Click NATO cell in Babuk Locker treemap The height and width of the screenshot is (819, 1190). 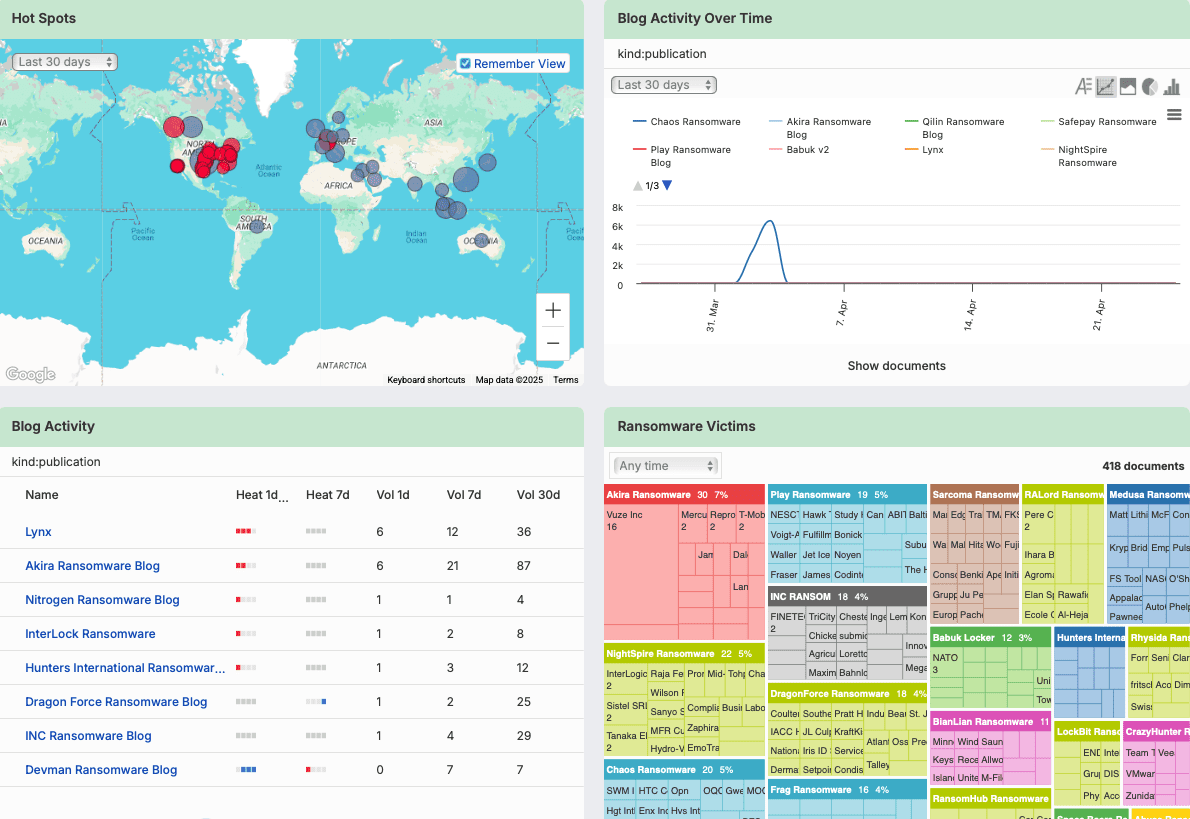[x=946, y=667]
